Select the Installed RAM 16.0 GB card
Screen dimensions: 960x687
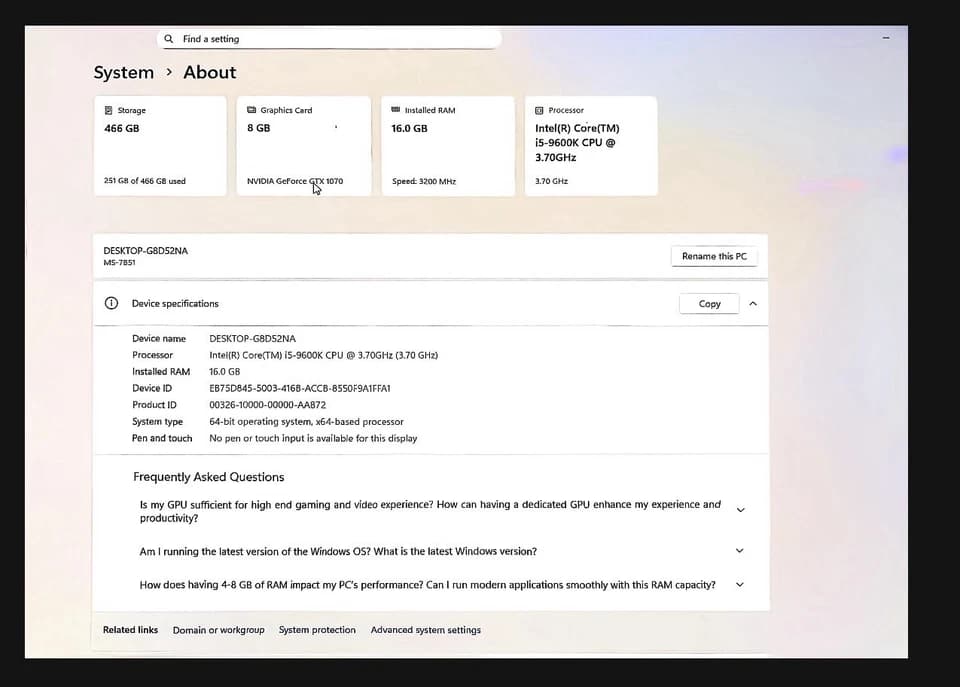click(448, 146)
